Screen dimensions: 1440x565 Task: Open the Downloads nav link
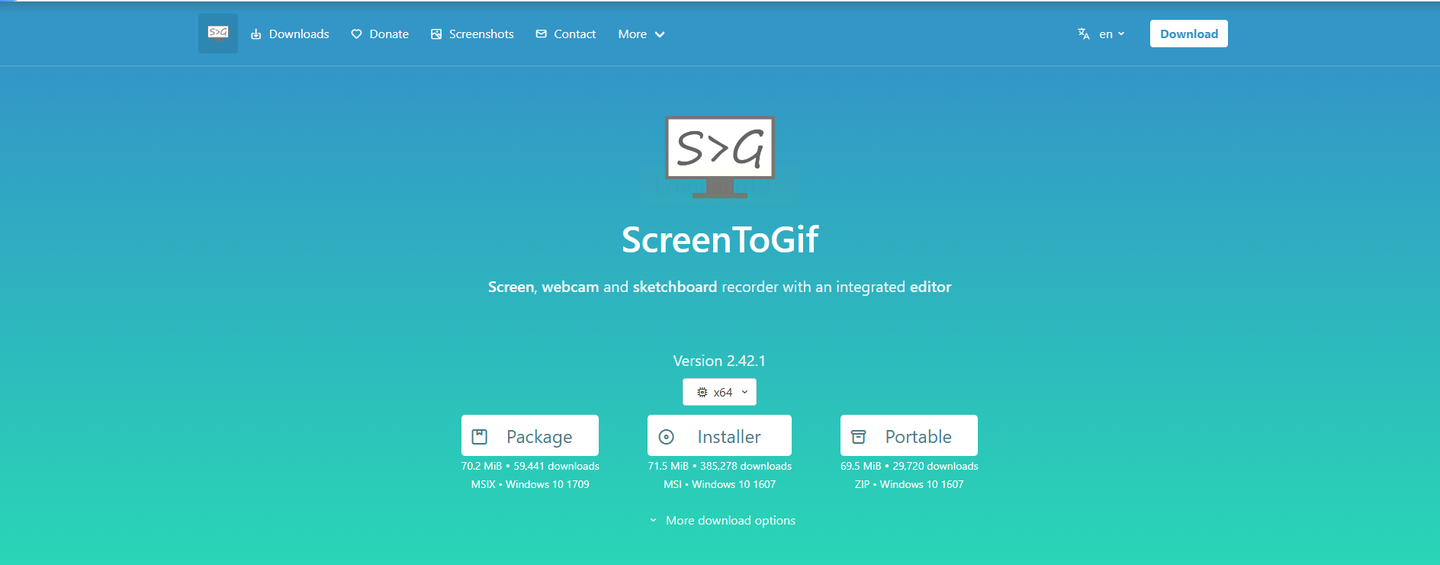coord(289,34)
